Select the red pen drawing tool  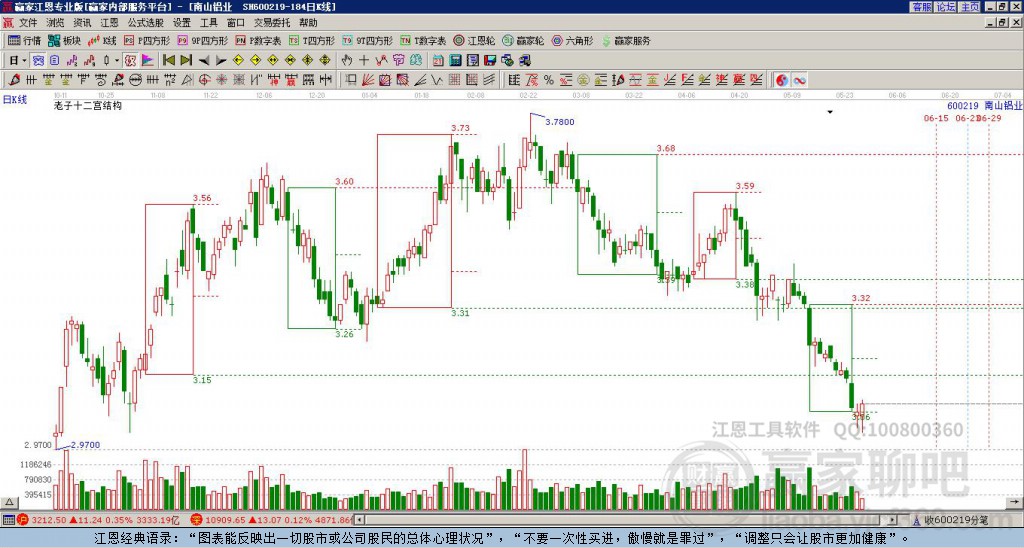(14, 80)
